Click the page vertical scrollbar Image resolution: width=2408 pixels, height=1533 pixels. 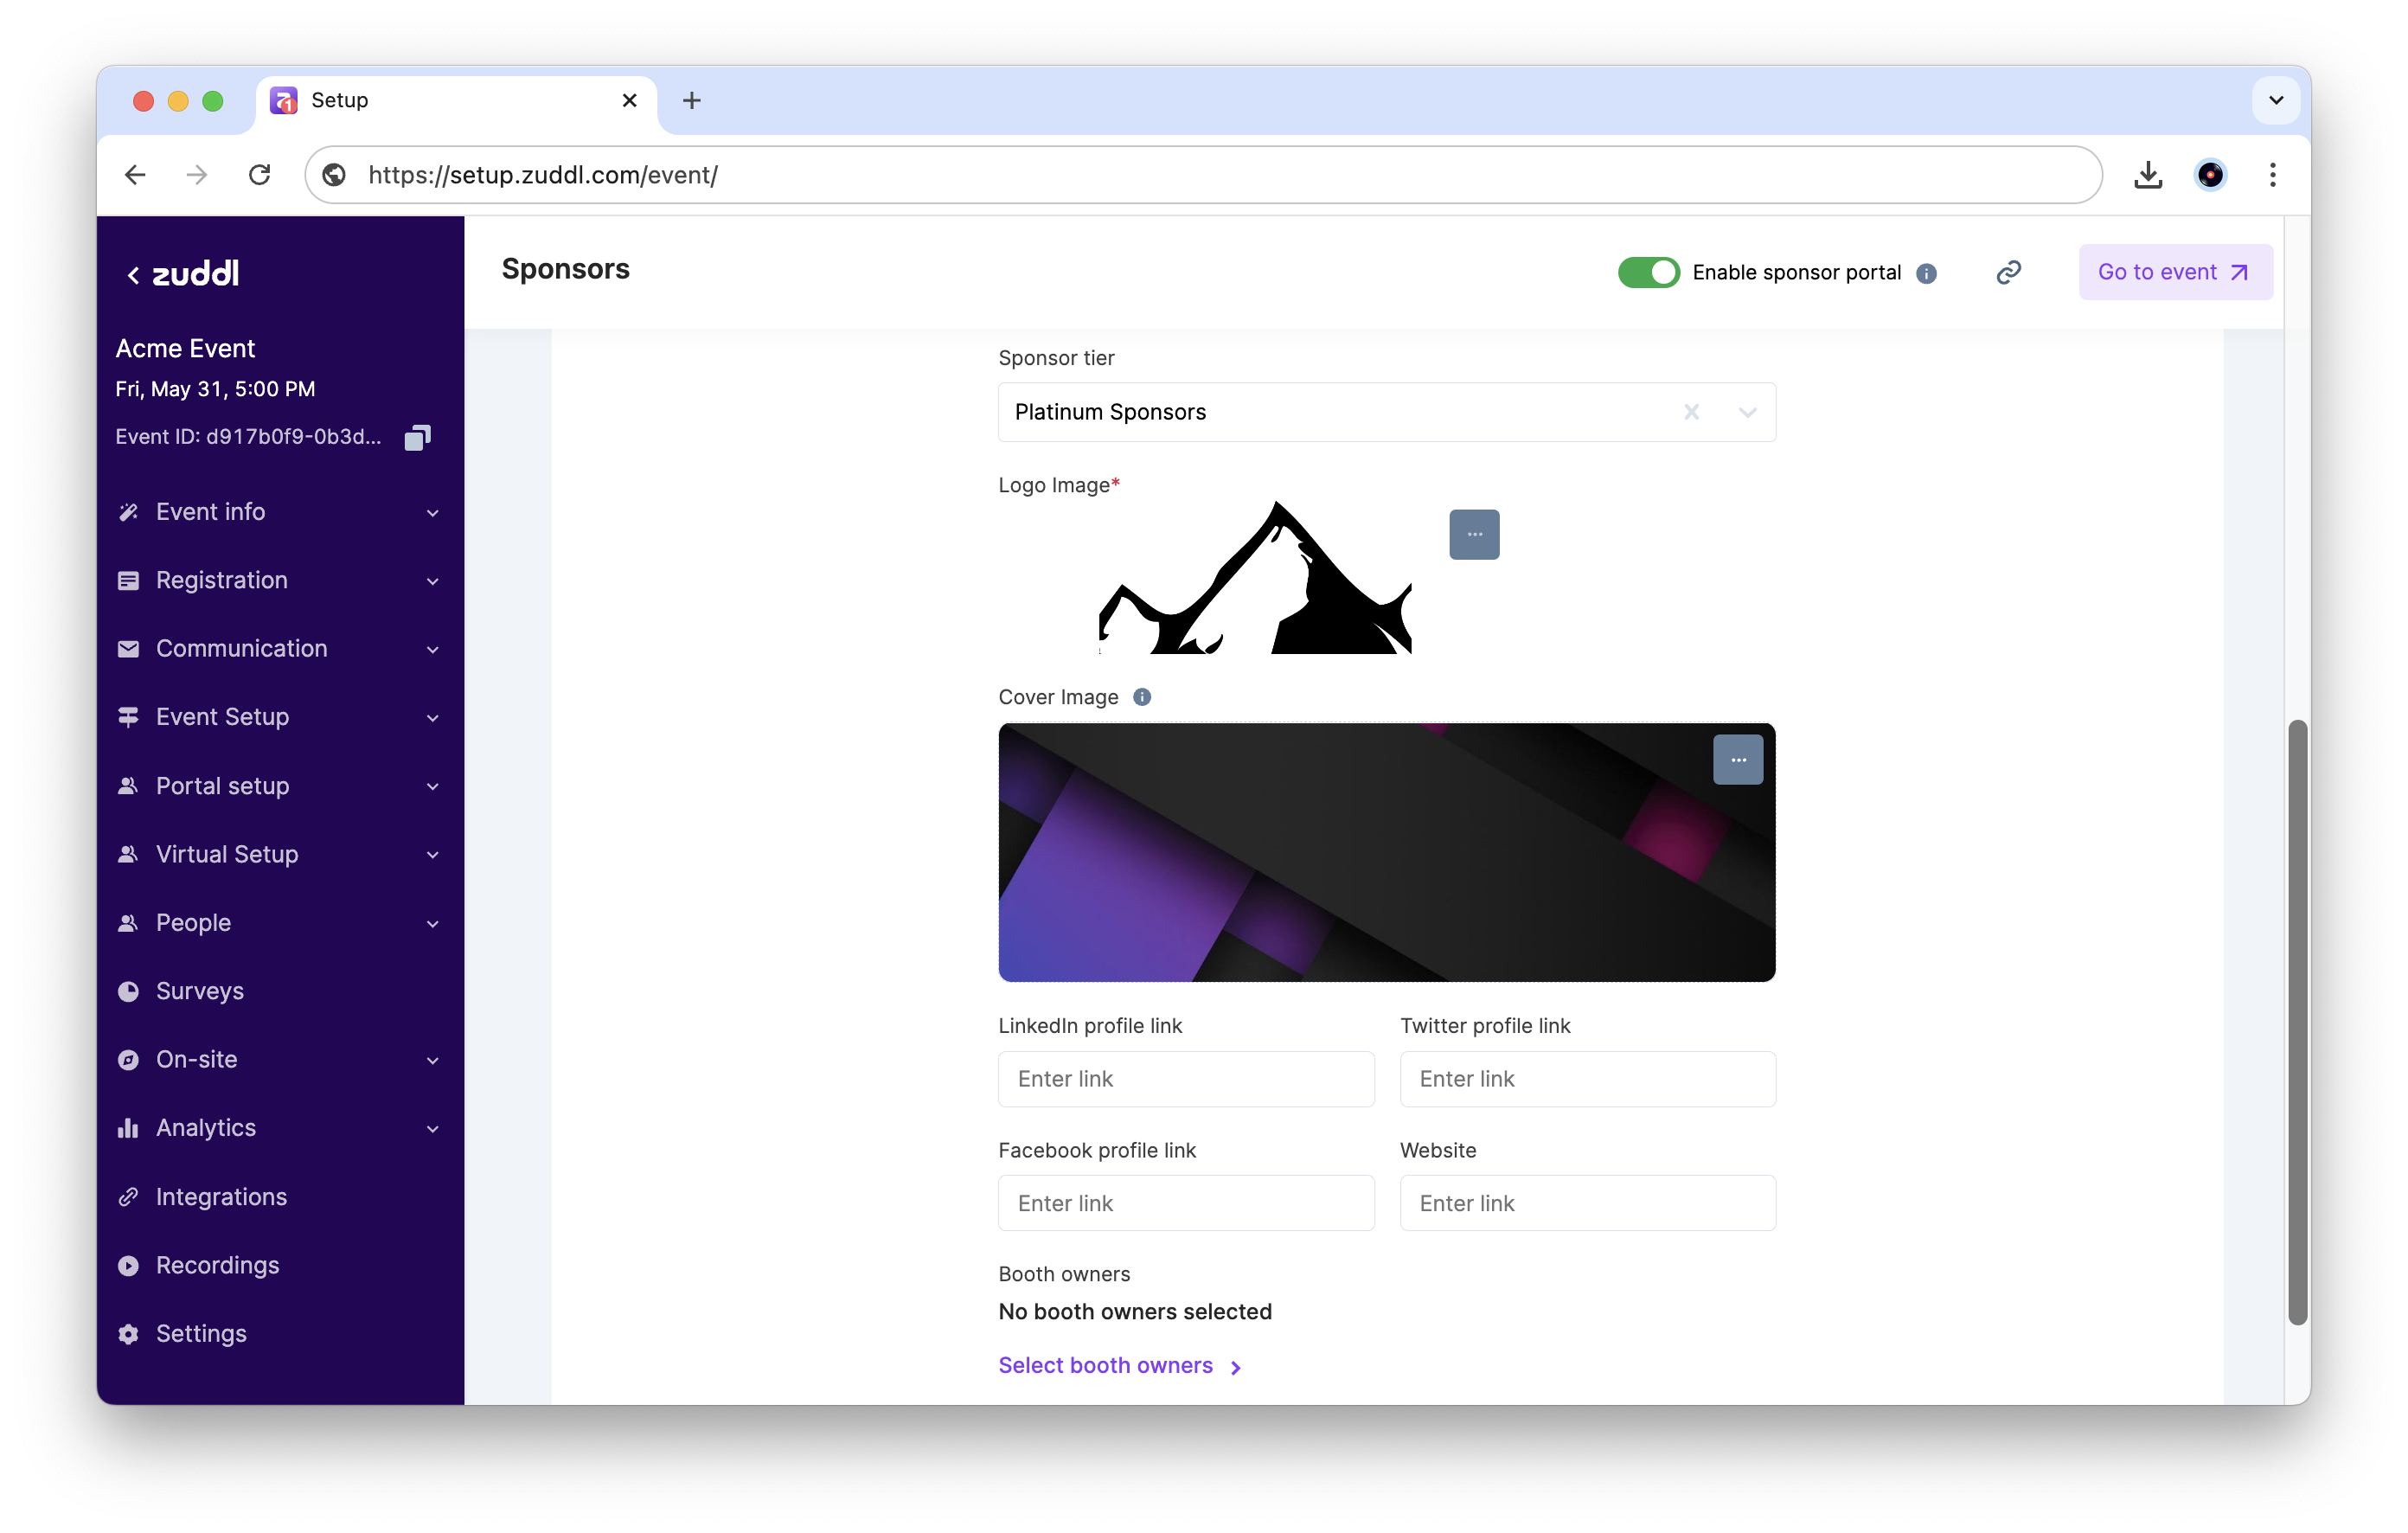click(x=2297, y=1020)
